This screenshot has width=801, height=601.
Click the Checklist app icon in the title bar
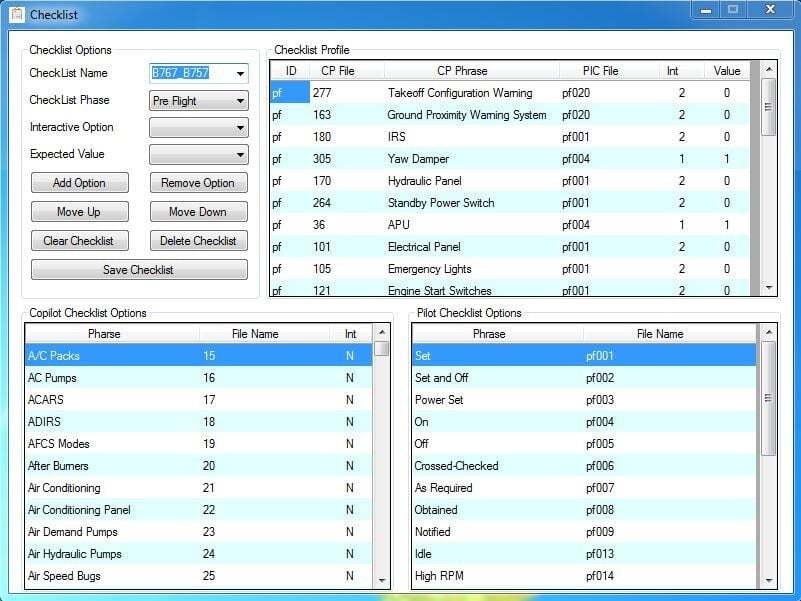[x=17, y=13]
